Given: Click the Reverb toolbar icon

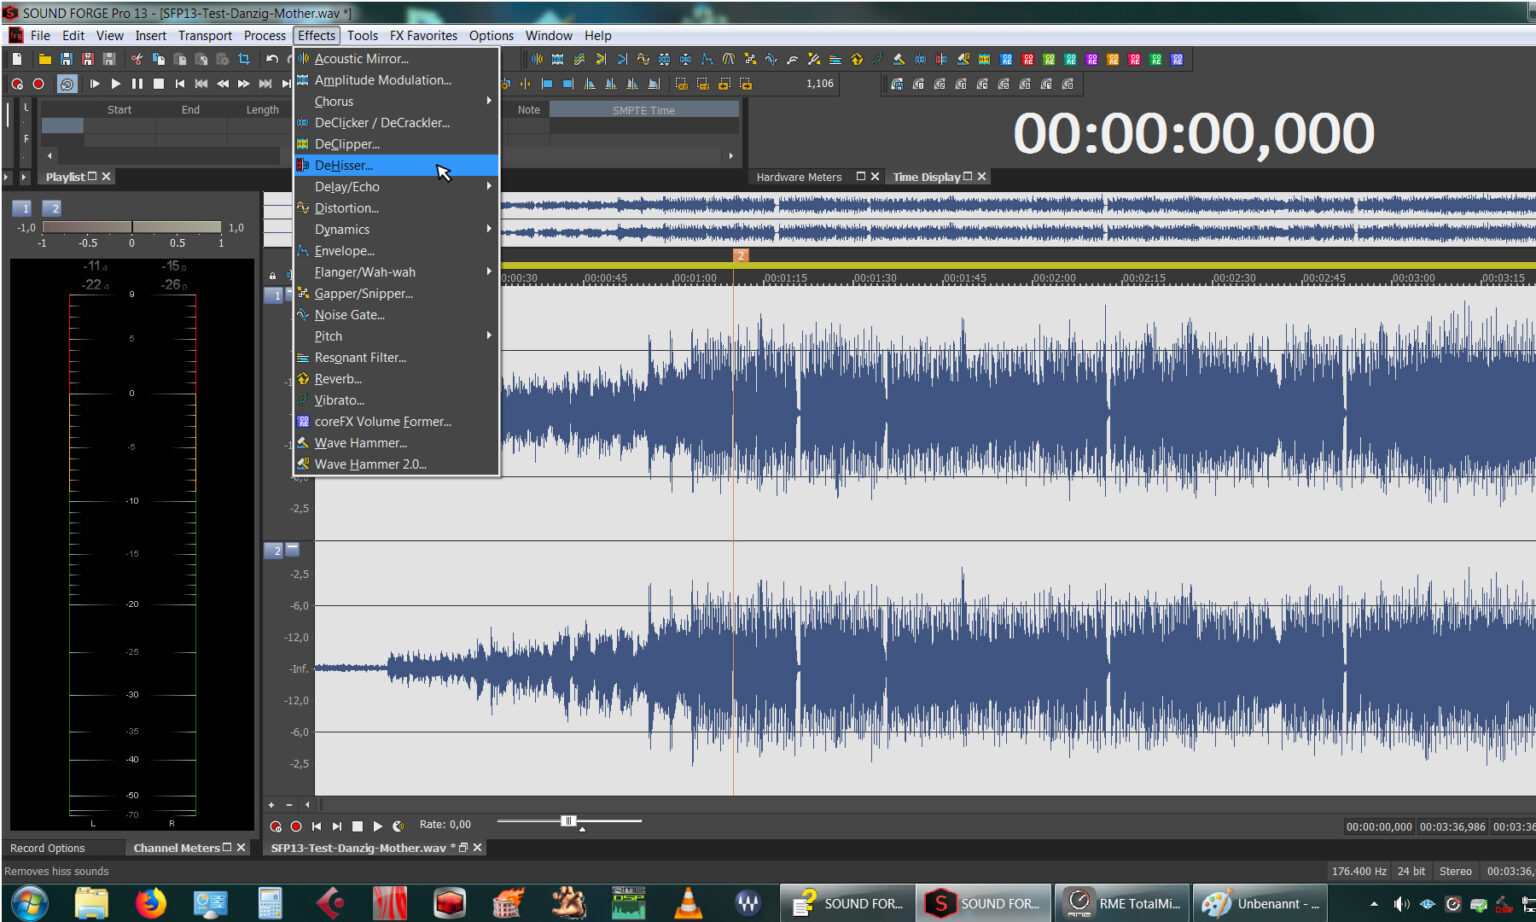Looking at the screenshot, I should pos(857,60).
